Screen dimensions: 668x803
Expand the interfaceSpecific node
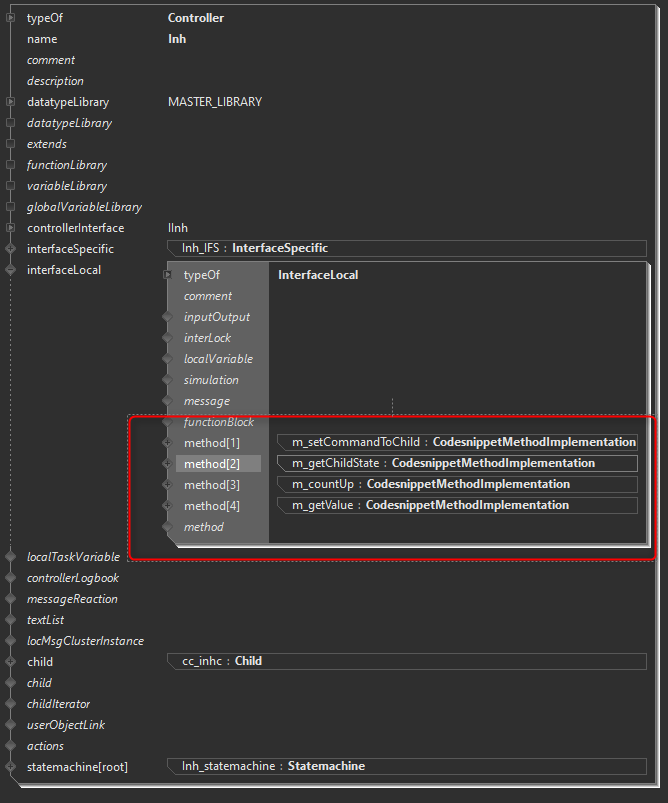(10, 249)
